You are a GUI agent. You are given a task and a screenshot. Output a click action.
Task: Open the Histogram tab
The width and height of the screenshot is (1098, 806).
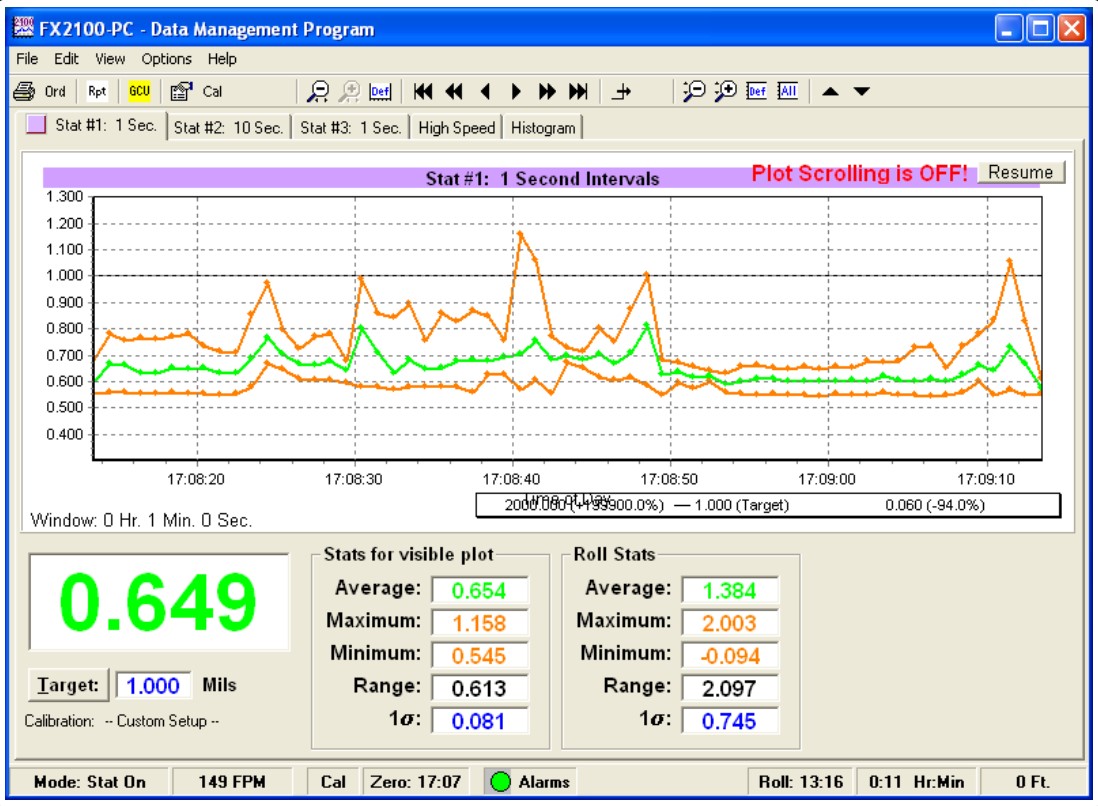tap(543, 128)
